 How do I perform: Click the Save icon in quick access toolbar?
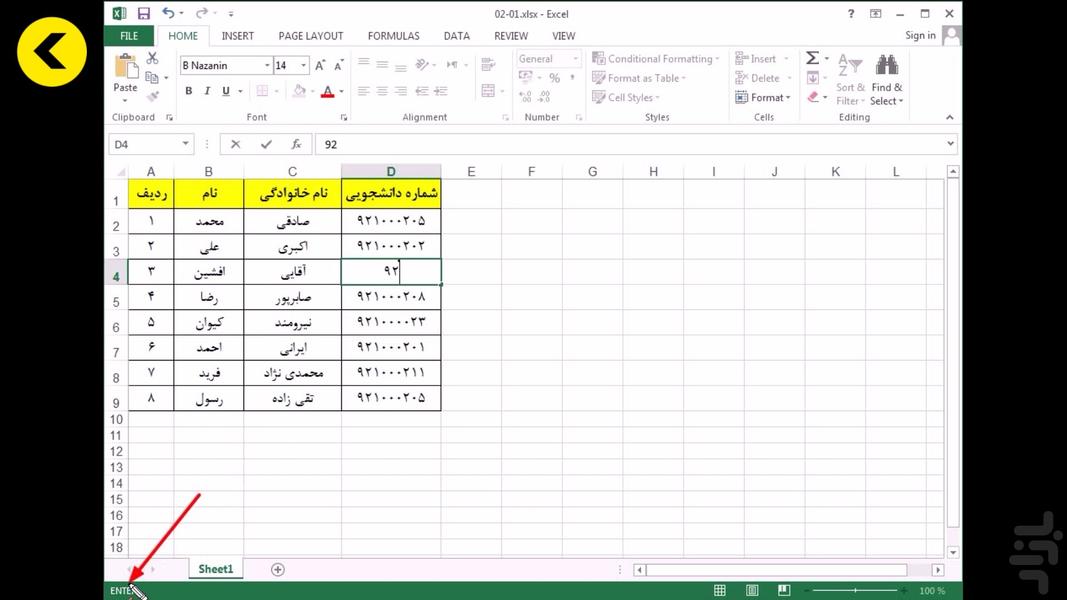click(144, 14)
